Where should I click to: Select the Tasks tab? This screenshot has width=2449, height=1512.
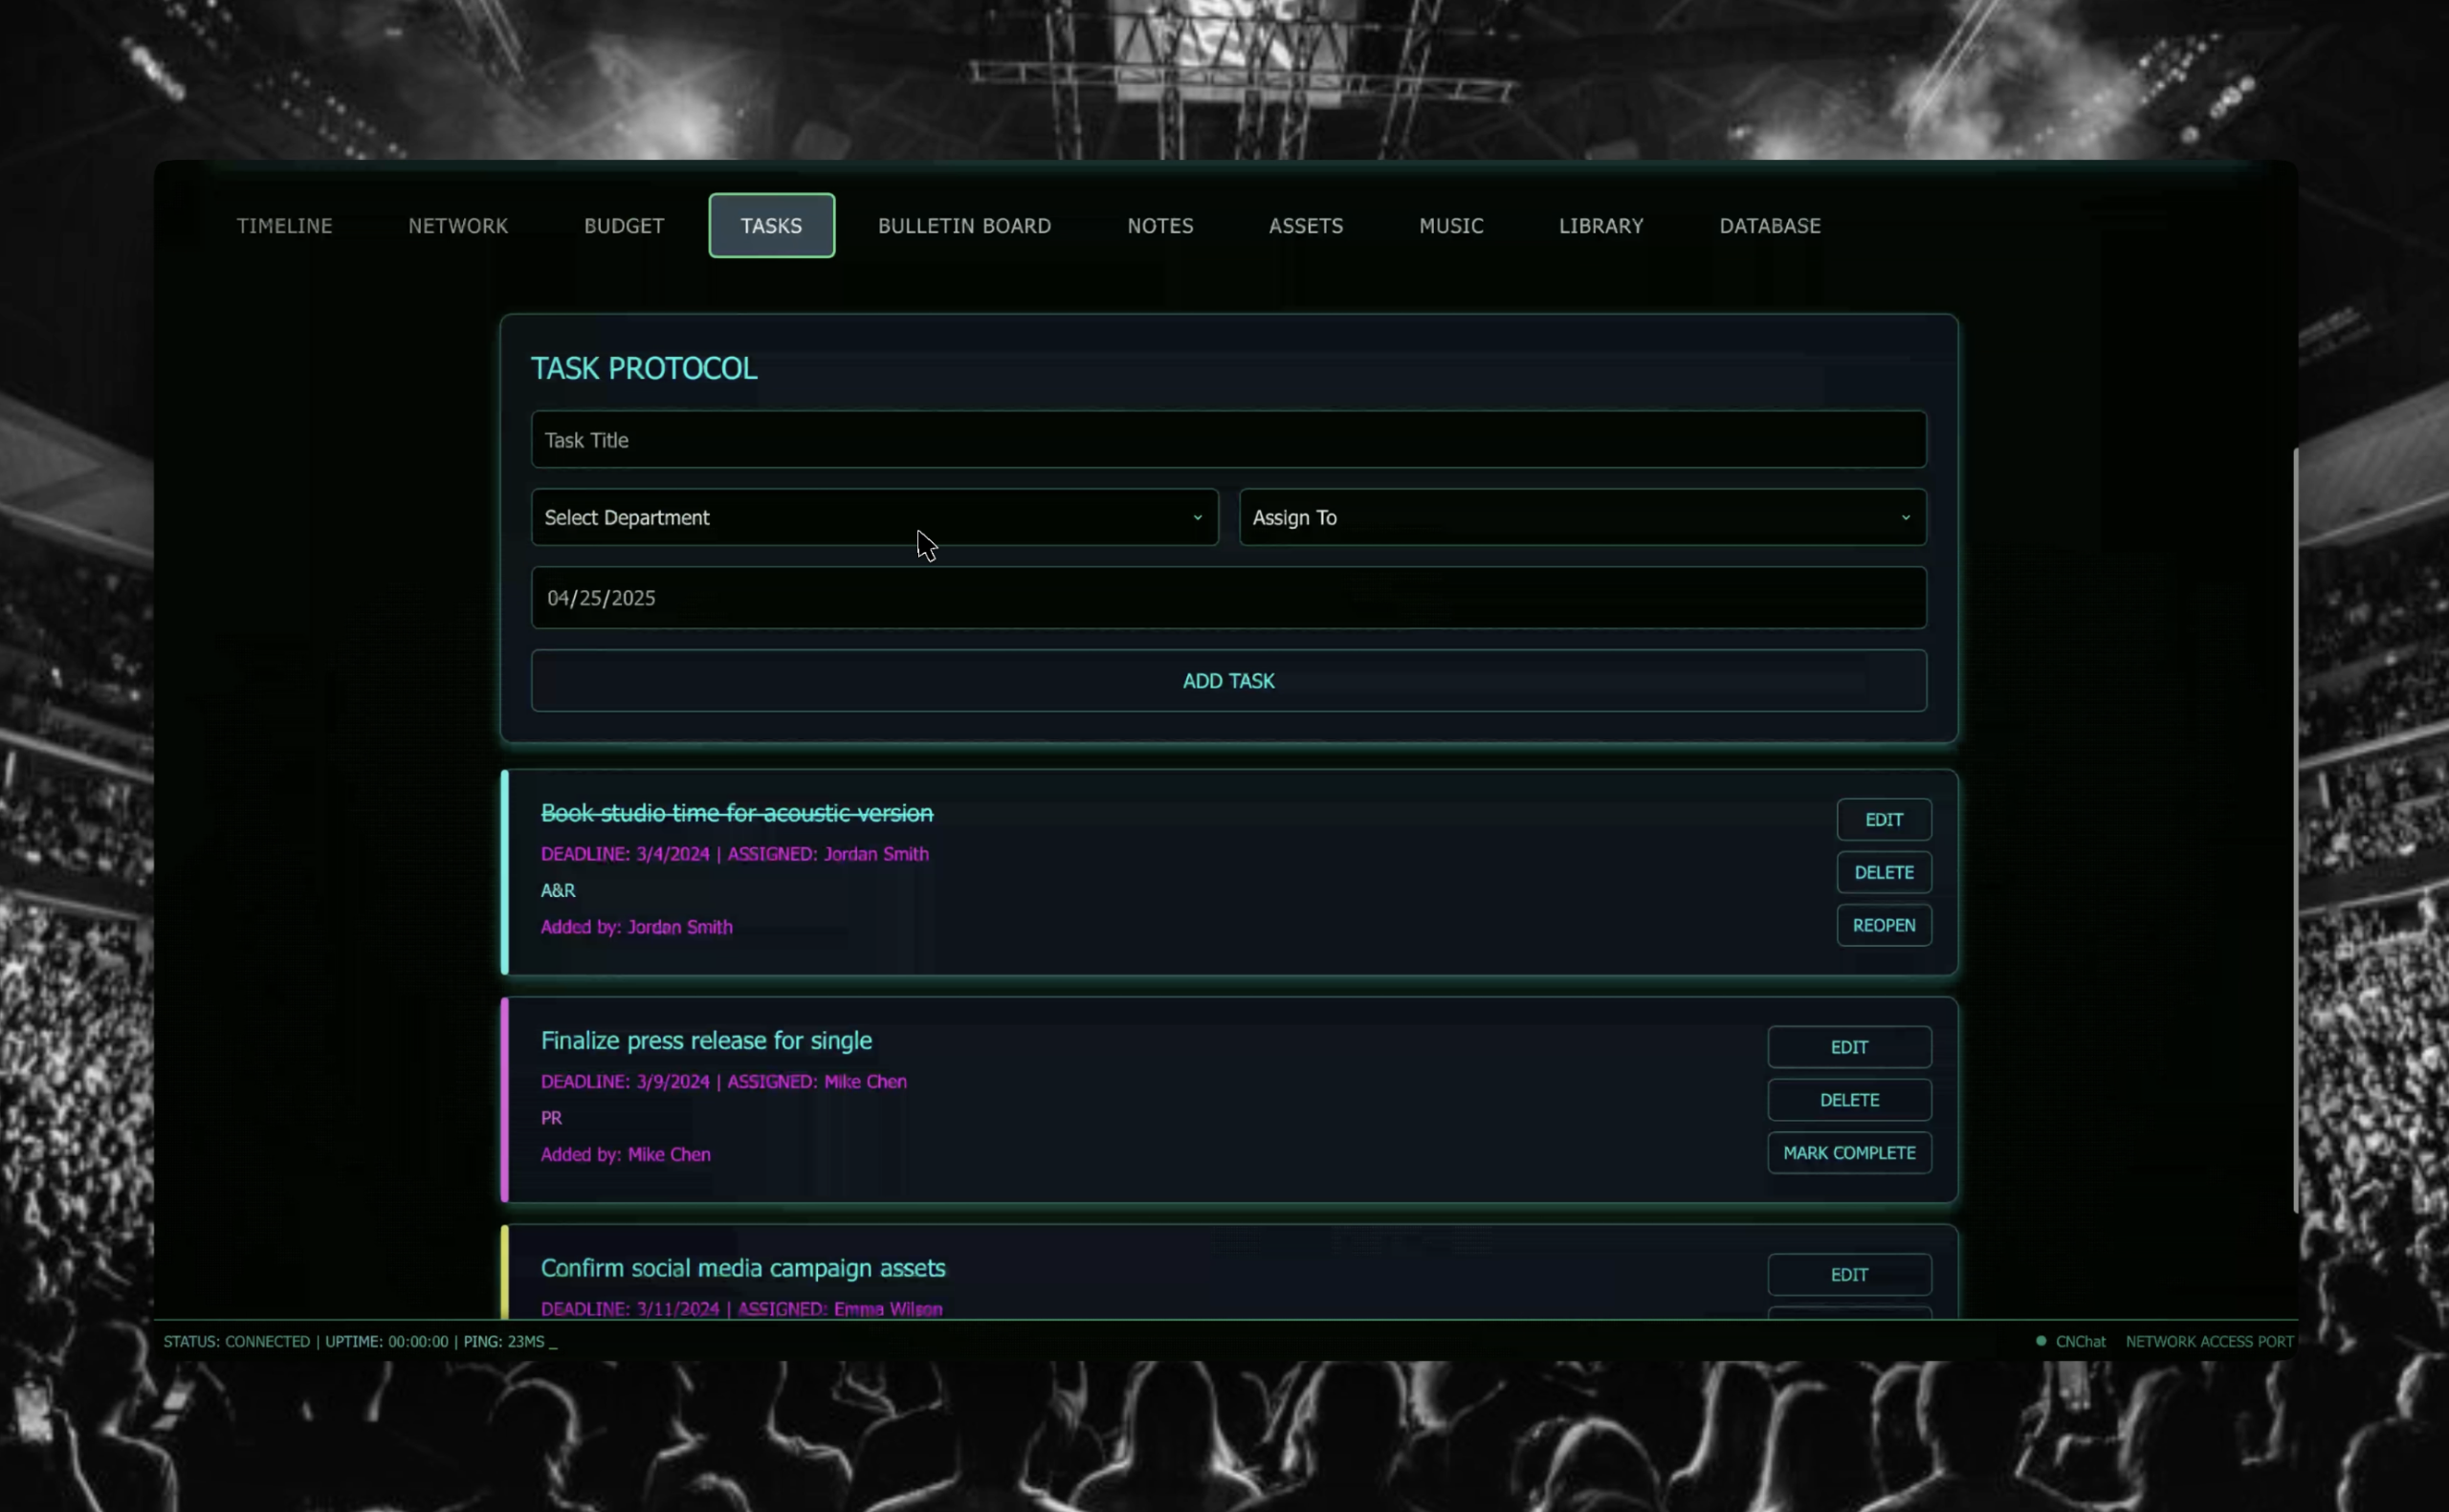(x=771, y=226)
